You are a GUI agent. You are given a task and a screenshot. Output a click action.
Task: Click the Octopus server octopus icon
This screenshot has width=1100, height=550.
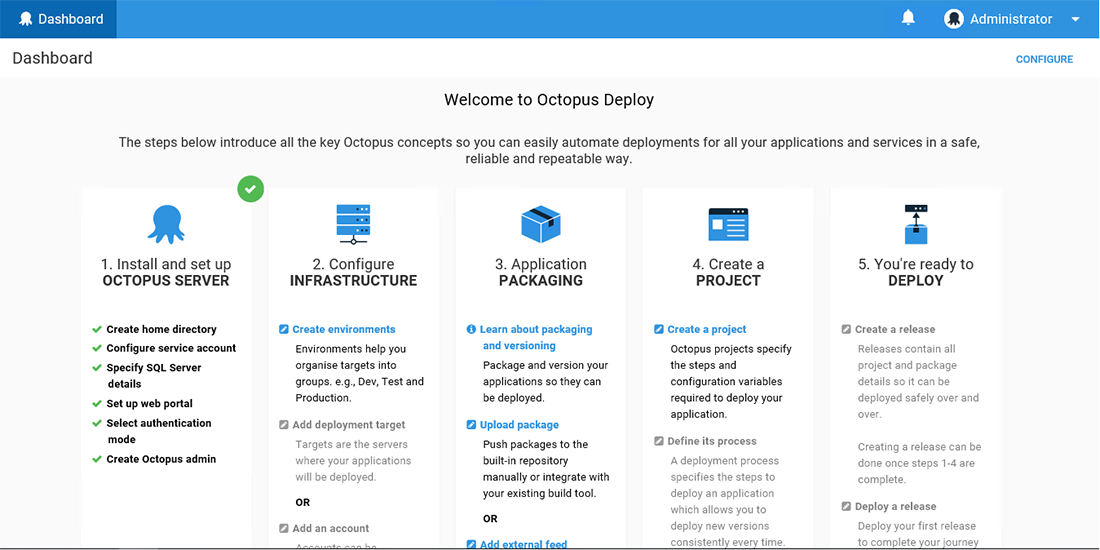166,224
